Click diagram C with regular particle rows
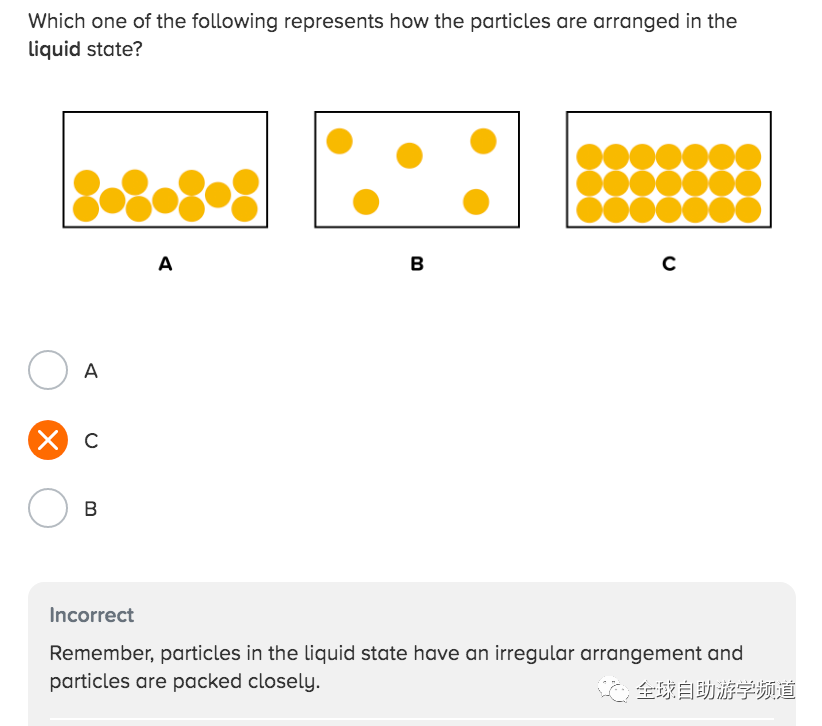This screenshot has height=726, width=822. [x=668, y=169]
